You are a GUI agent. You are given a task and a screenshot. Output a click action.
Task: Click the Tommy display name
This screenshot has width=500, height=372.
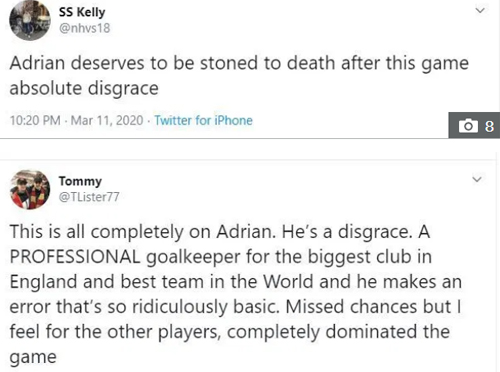coord(80,181)
